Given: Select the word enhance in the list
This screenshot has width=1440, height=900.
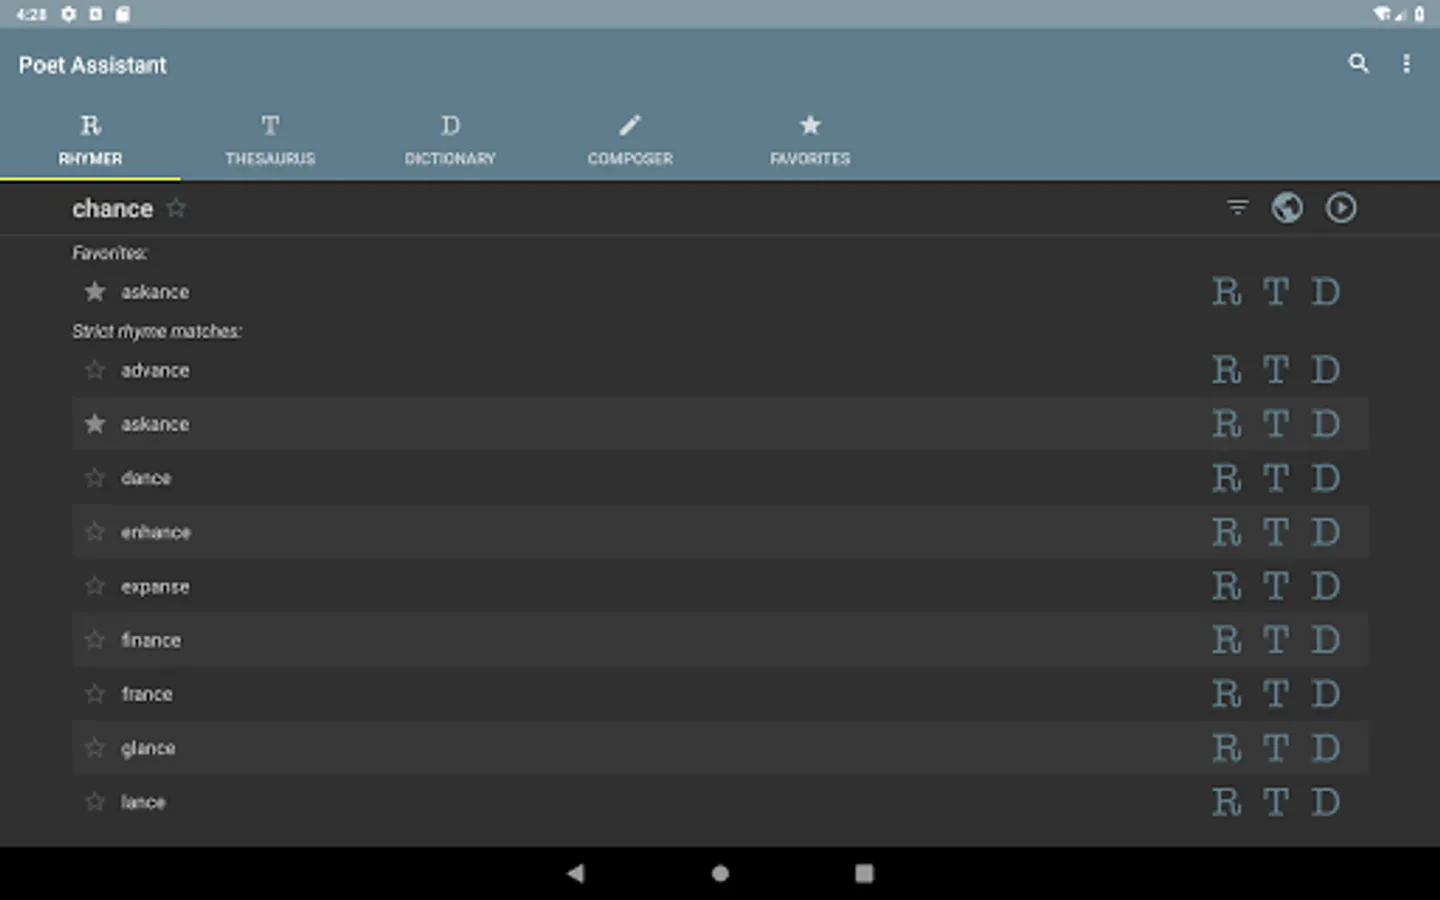Looking at the screenshot, I should [x=156, y=532].
